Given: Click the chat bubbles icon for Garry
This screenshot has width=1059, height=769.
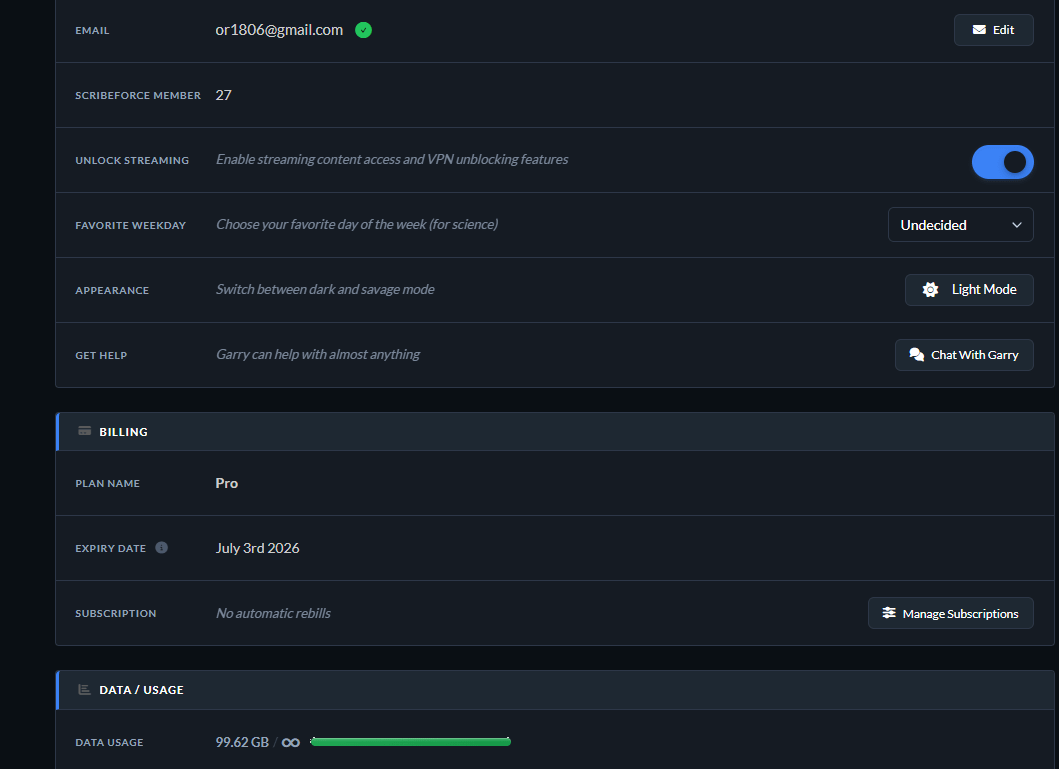Looking at the screenshot, I should pyautogui.click(x=916, y=354).
